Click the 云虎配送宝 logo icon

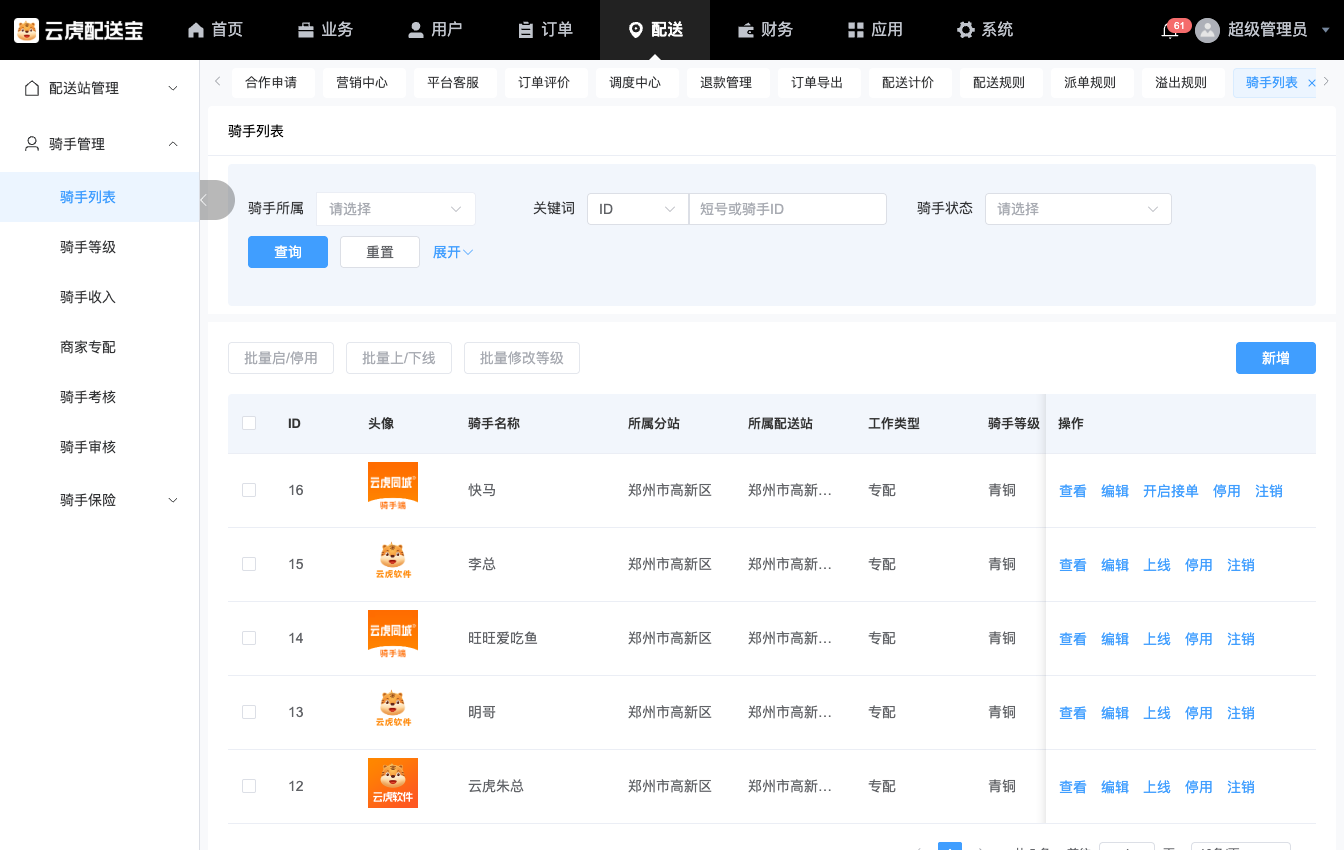coord(26,30)
